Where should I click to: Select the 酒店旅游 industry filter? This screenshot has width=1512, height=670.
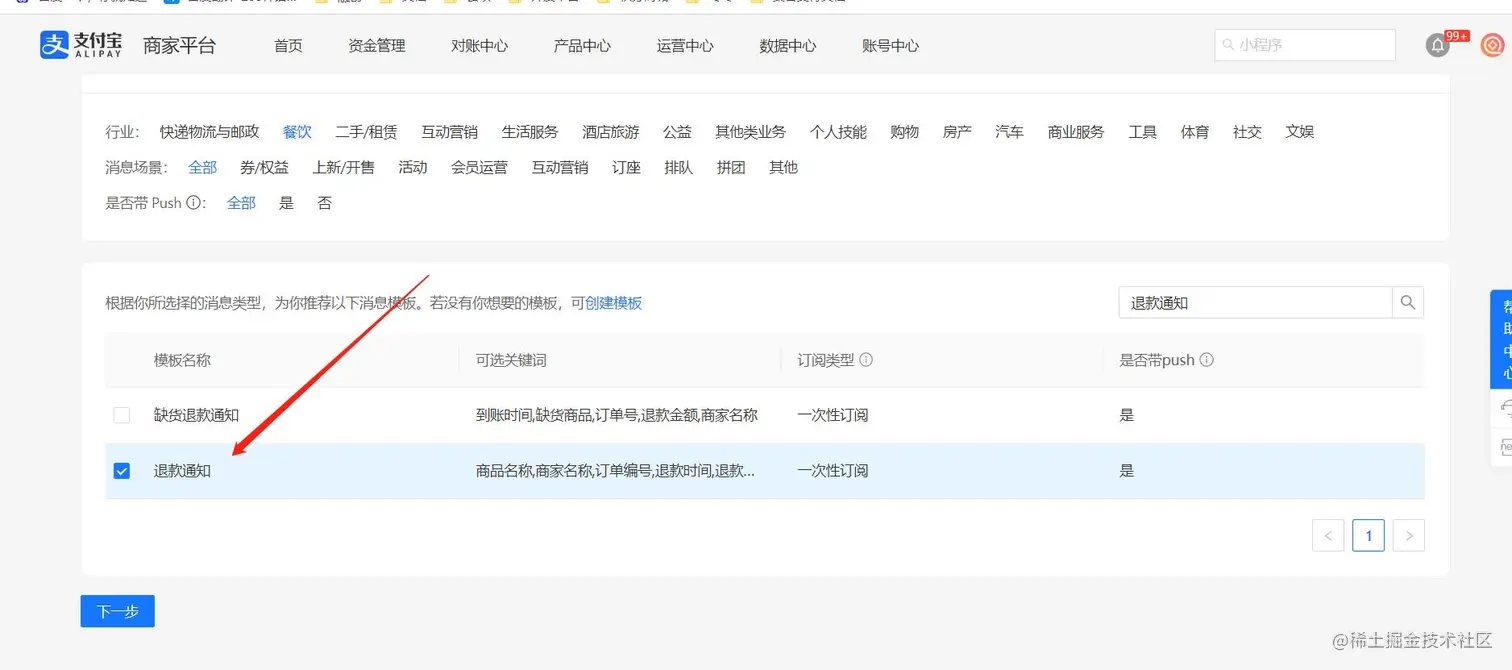coord(610,132)
